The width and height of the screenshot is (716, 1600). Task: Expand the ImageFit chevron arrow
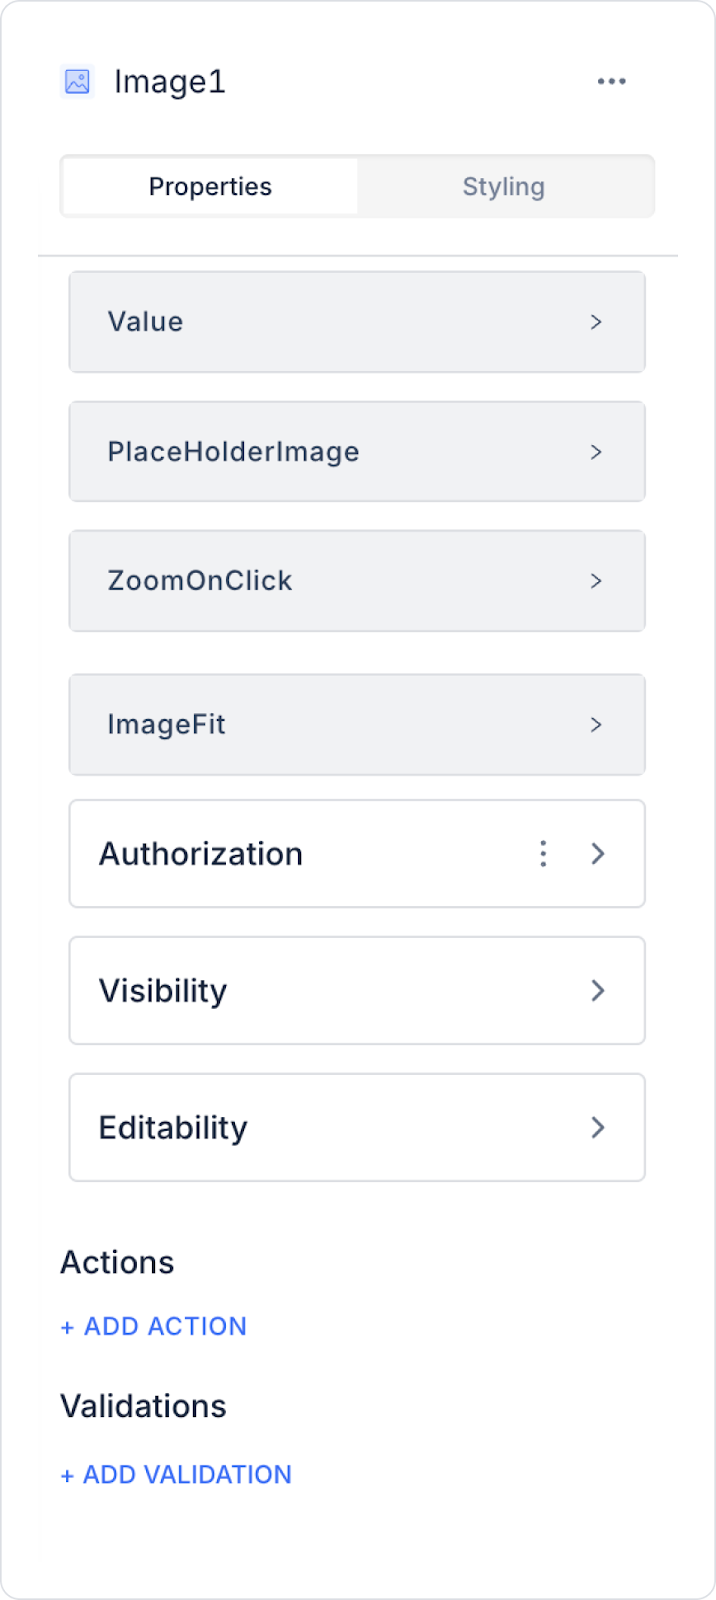click(596, 725)
